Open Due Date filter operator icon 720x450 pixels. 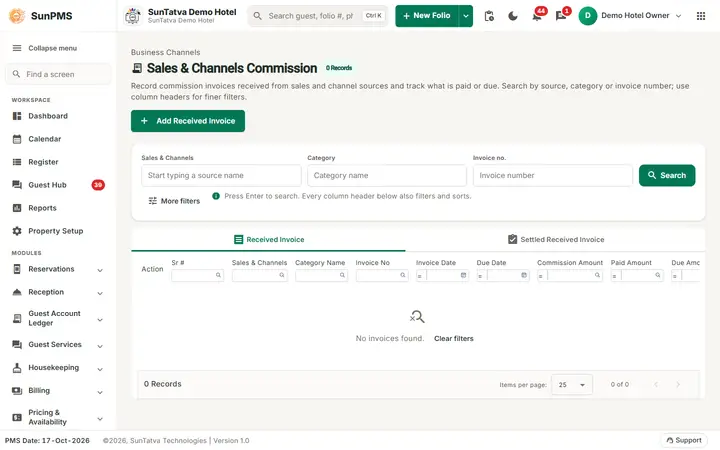point(480,276)
